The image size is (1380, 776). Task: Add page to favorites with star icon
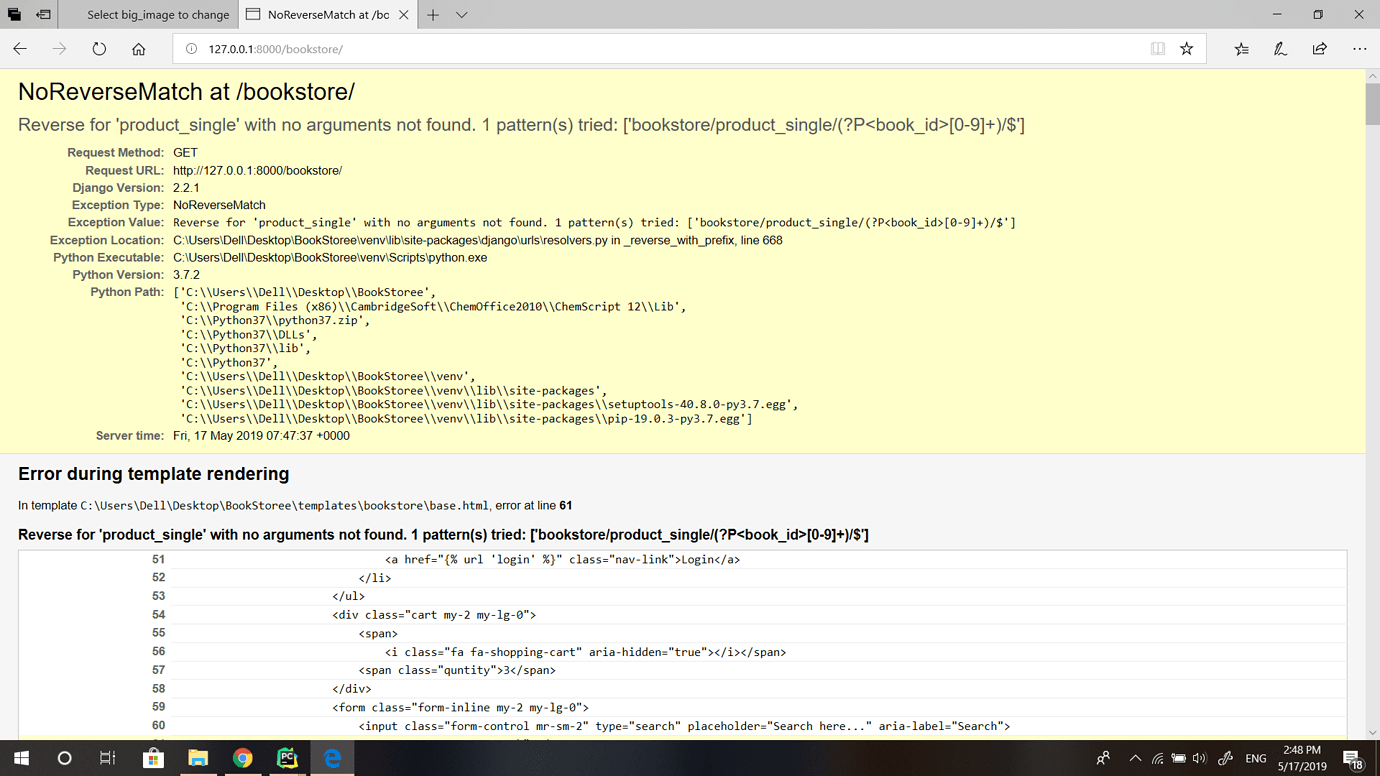coord(1186,49)
